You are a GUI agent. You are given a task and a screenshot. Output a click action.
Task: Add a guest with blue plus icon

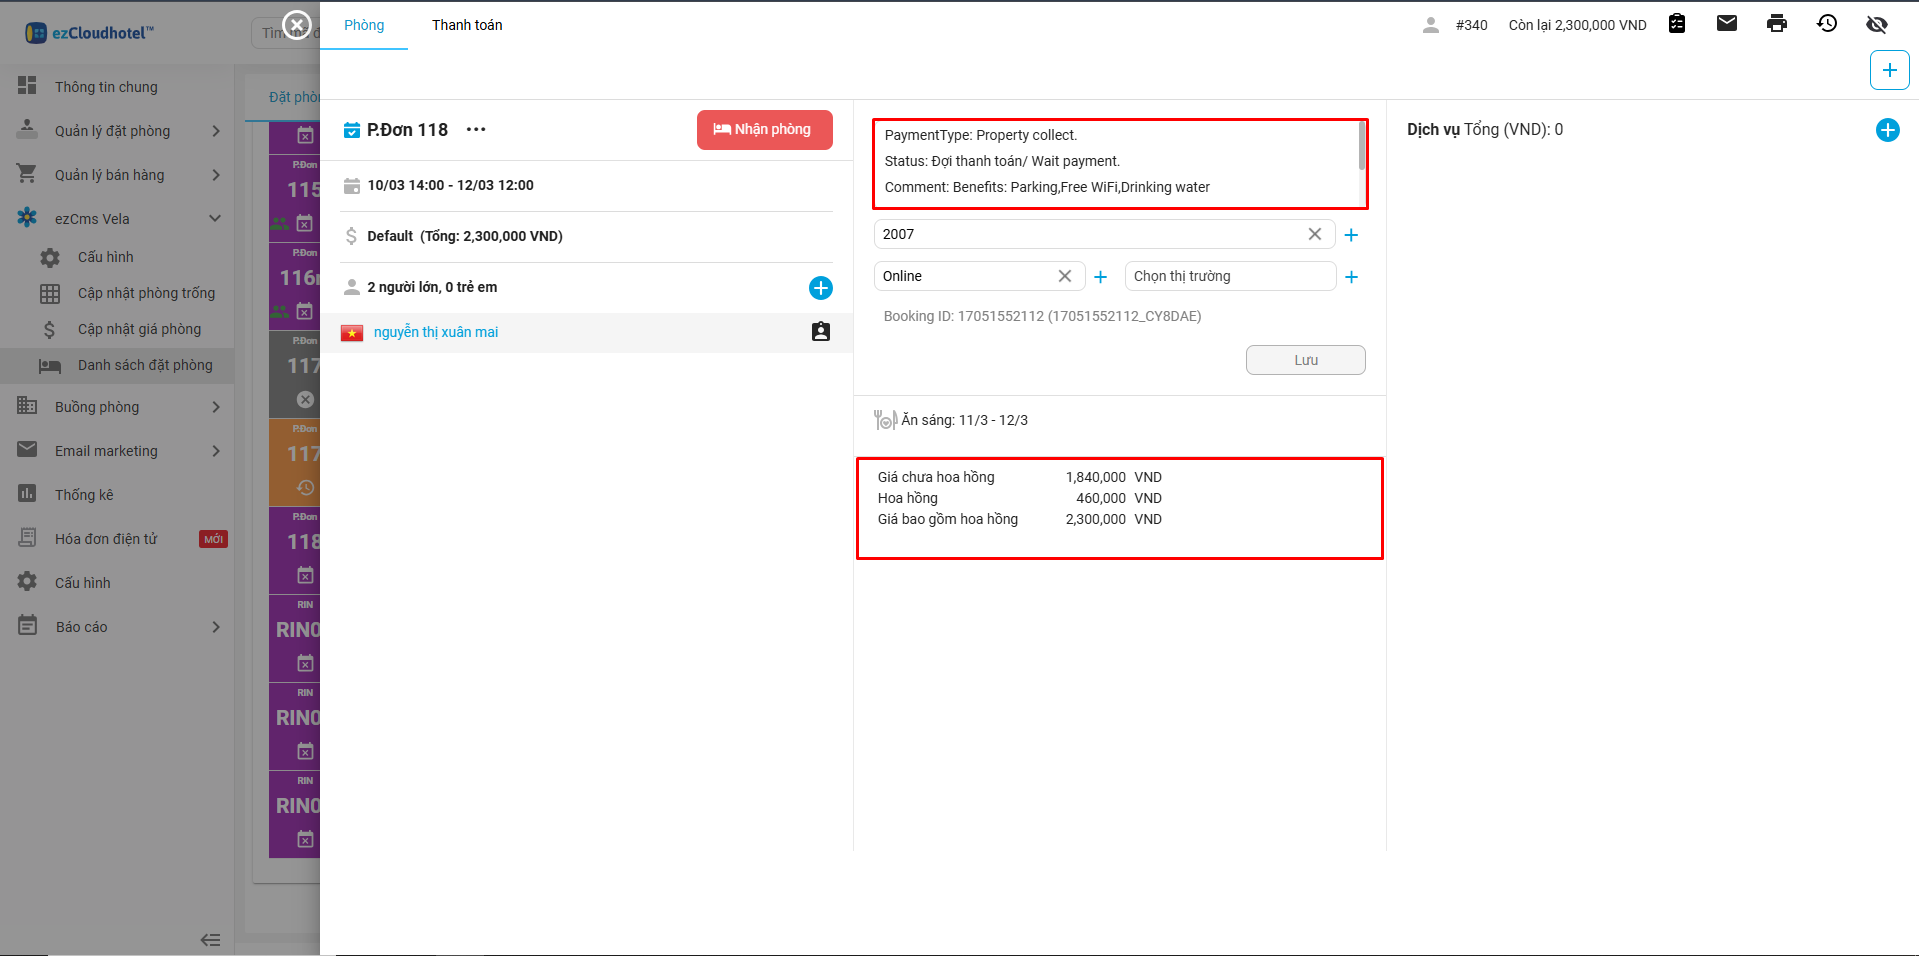tap(820, 288)
